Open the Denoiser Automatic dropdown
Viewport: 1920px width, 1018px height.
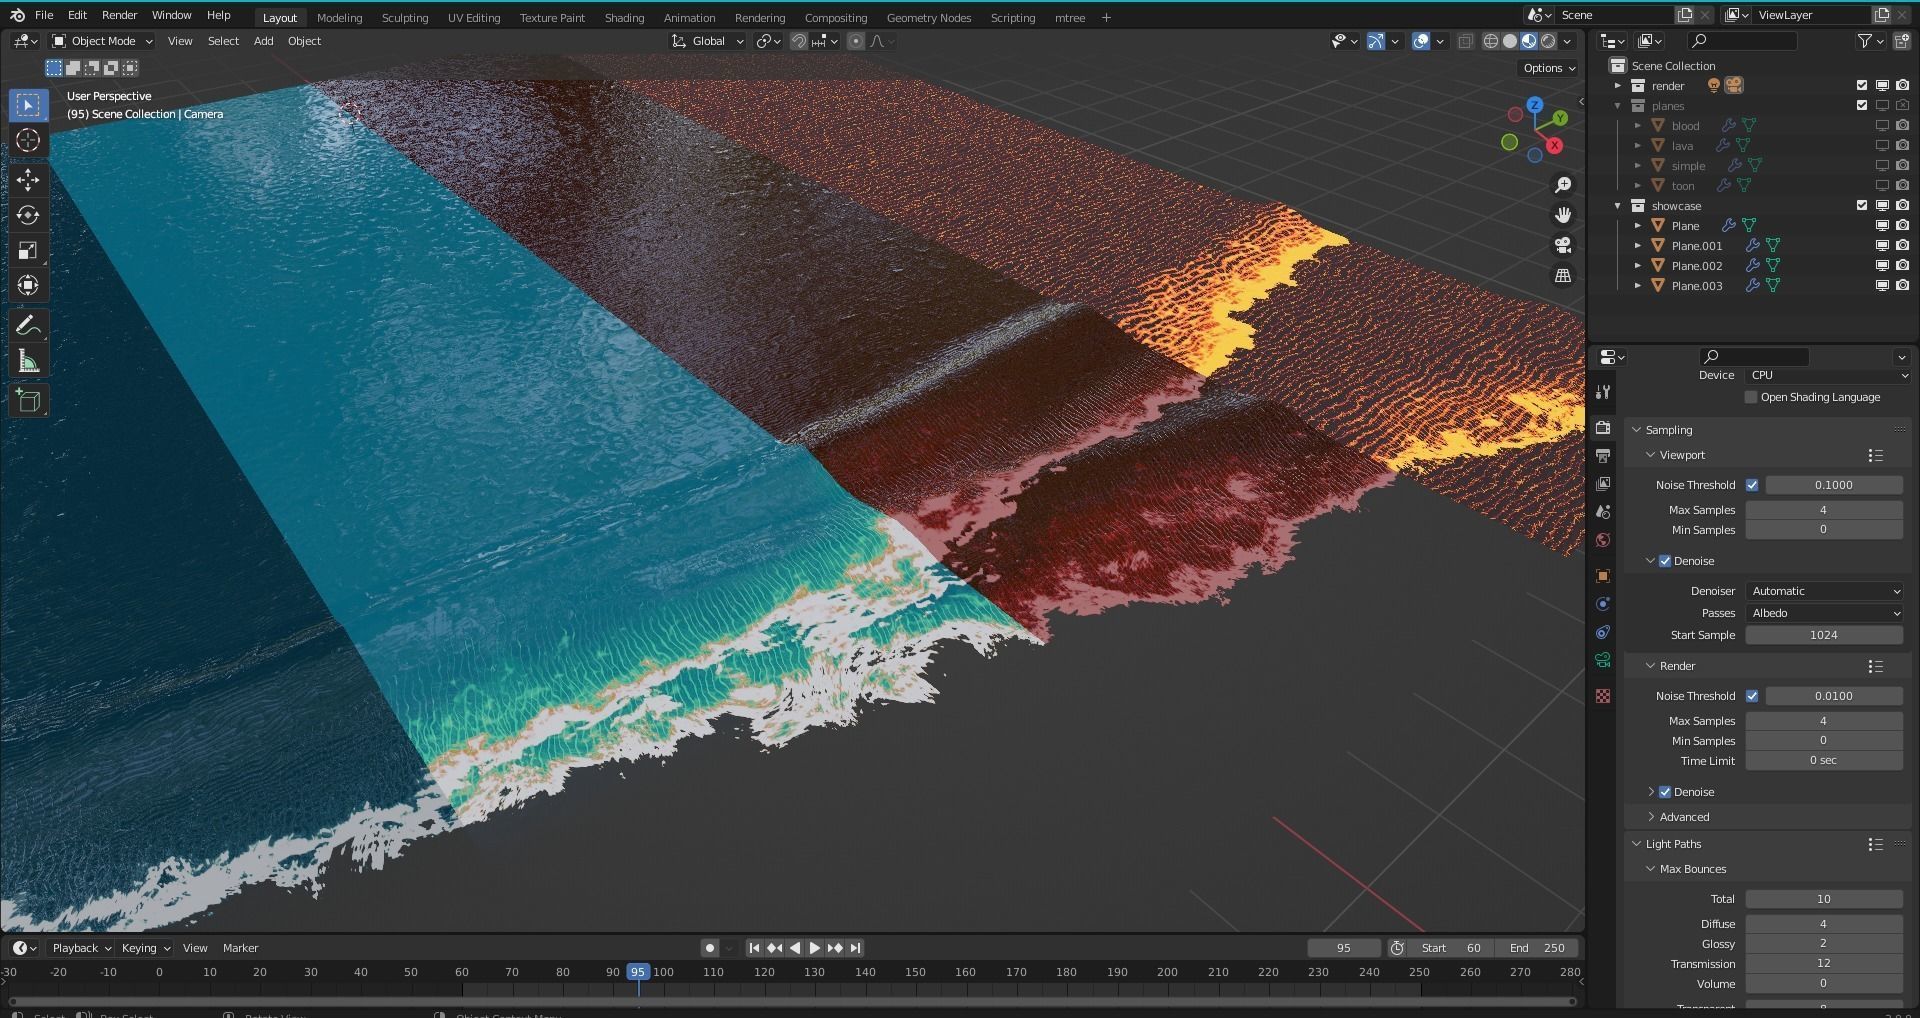tap(1825, 591)
